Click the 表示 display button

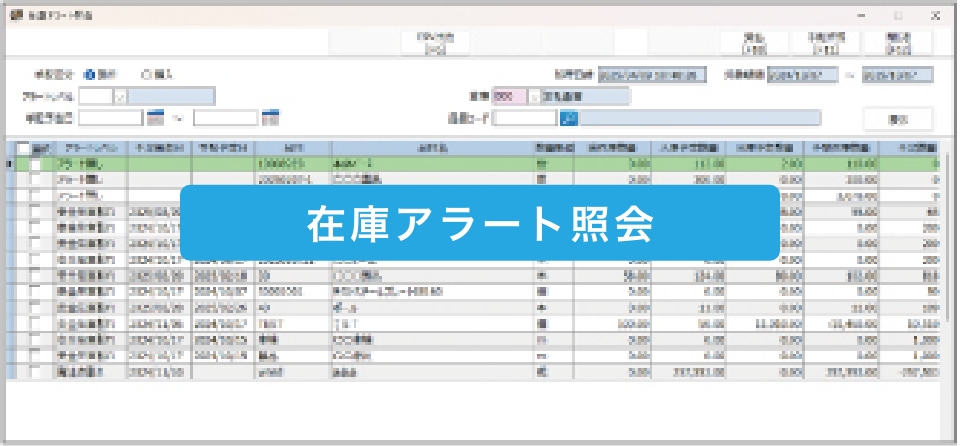point(897,118)
